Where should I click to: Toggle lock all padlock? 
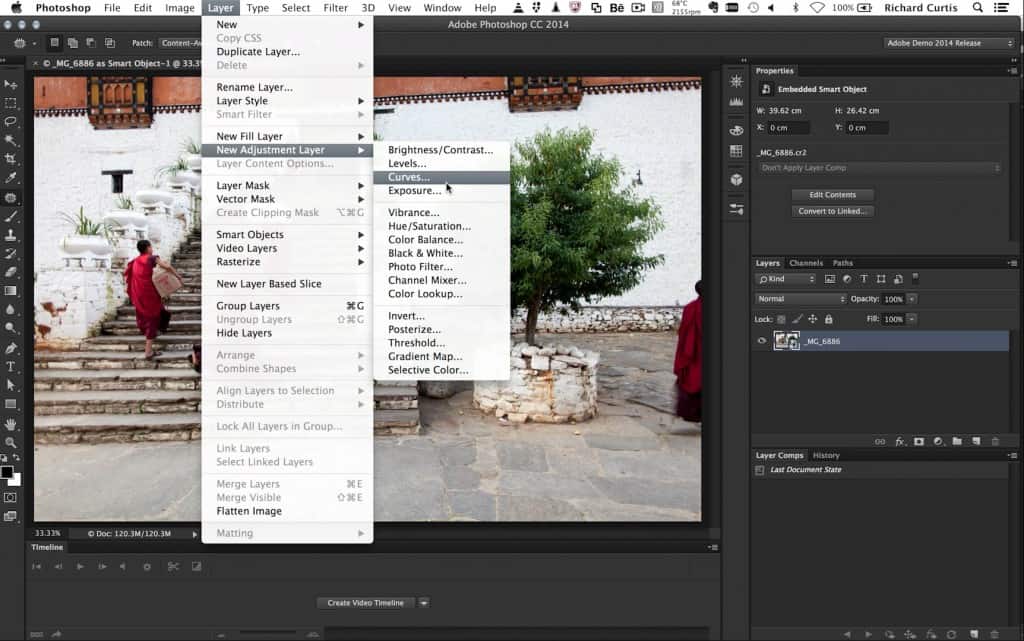(x=828, y=319)
